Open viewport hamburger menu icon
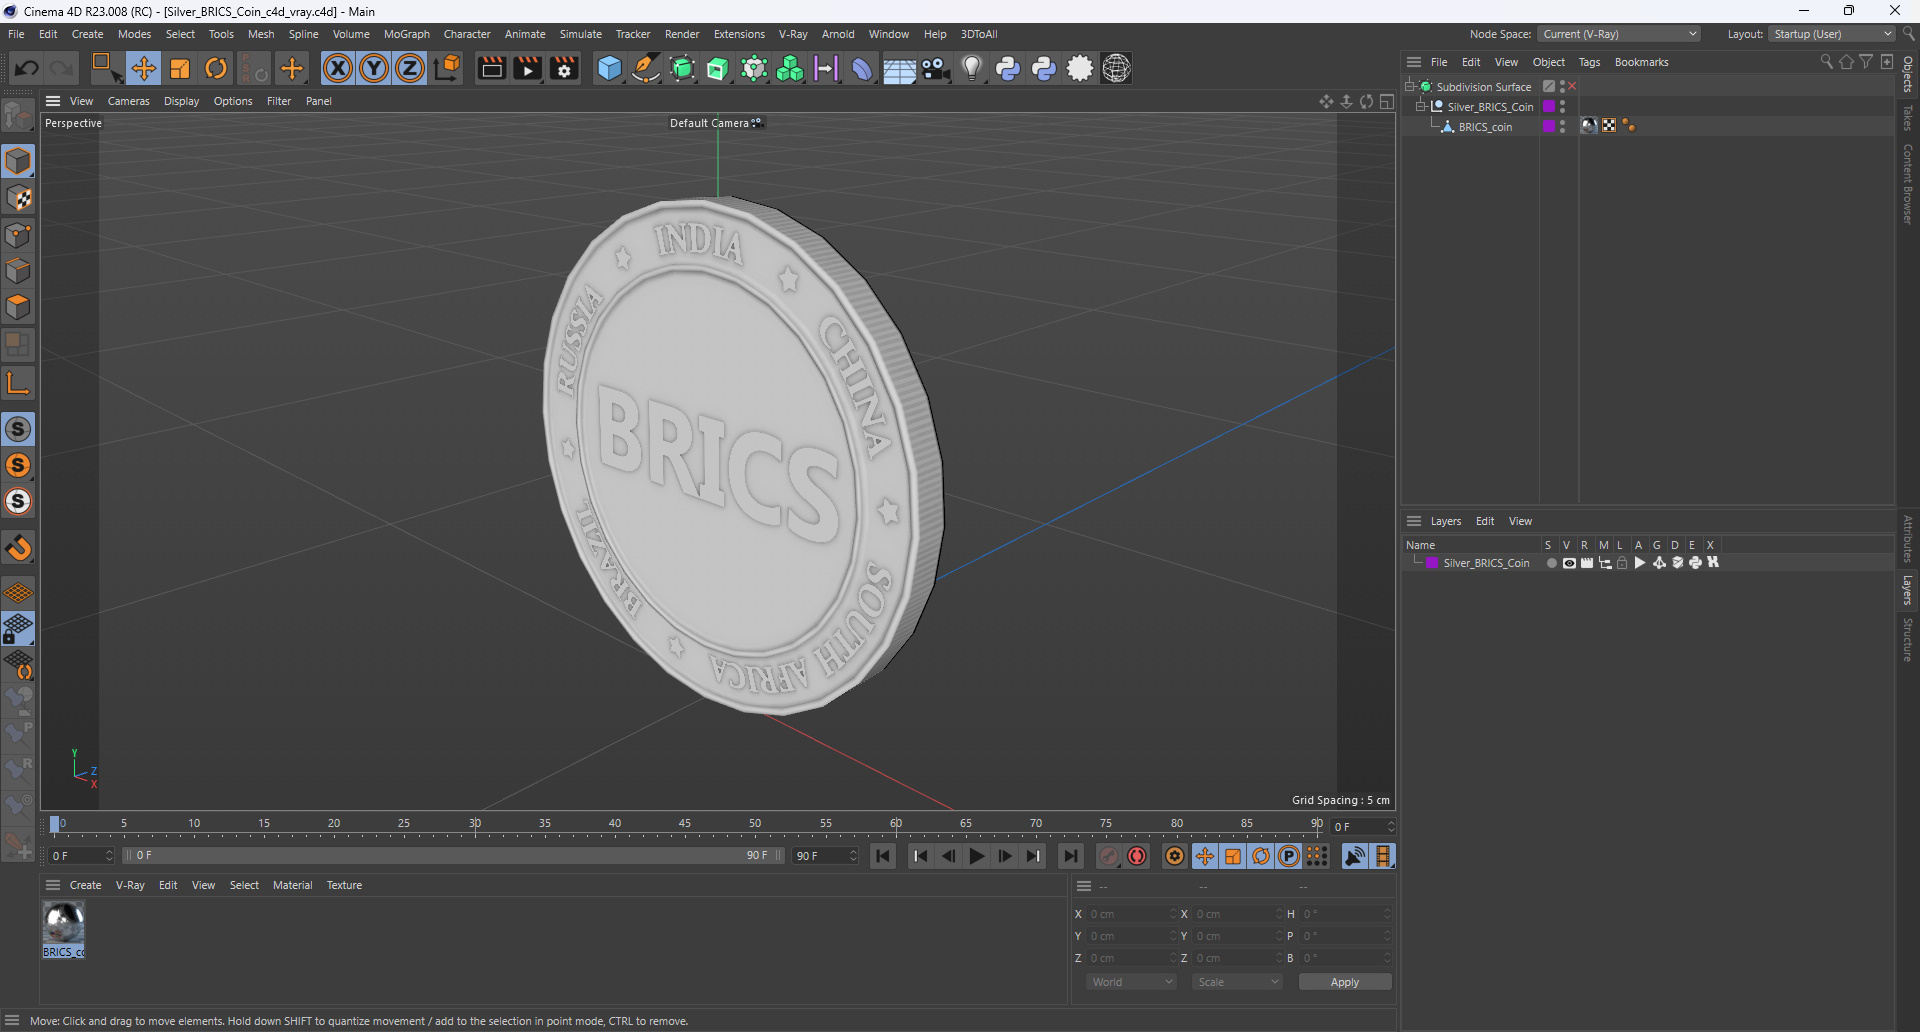The image size is (1920, 1032). [x=53, y=101]
